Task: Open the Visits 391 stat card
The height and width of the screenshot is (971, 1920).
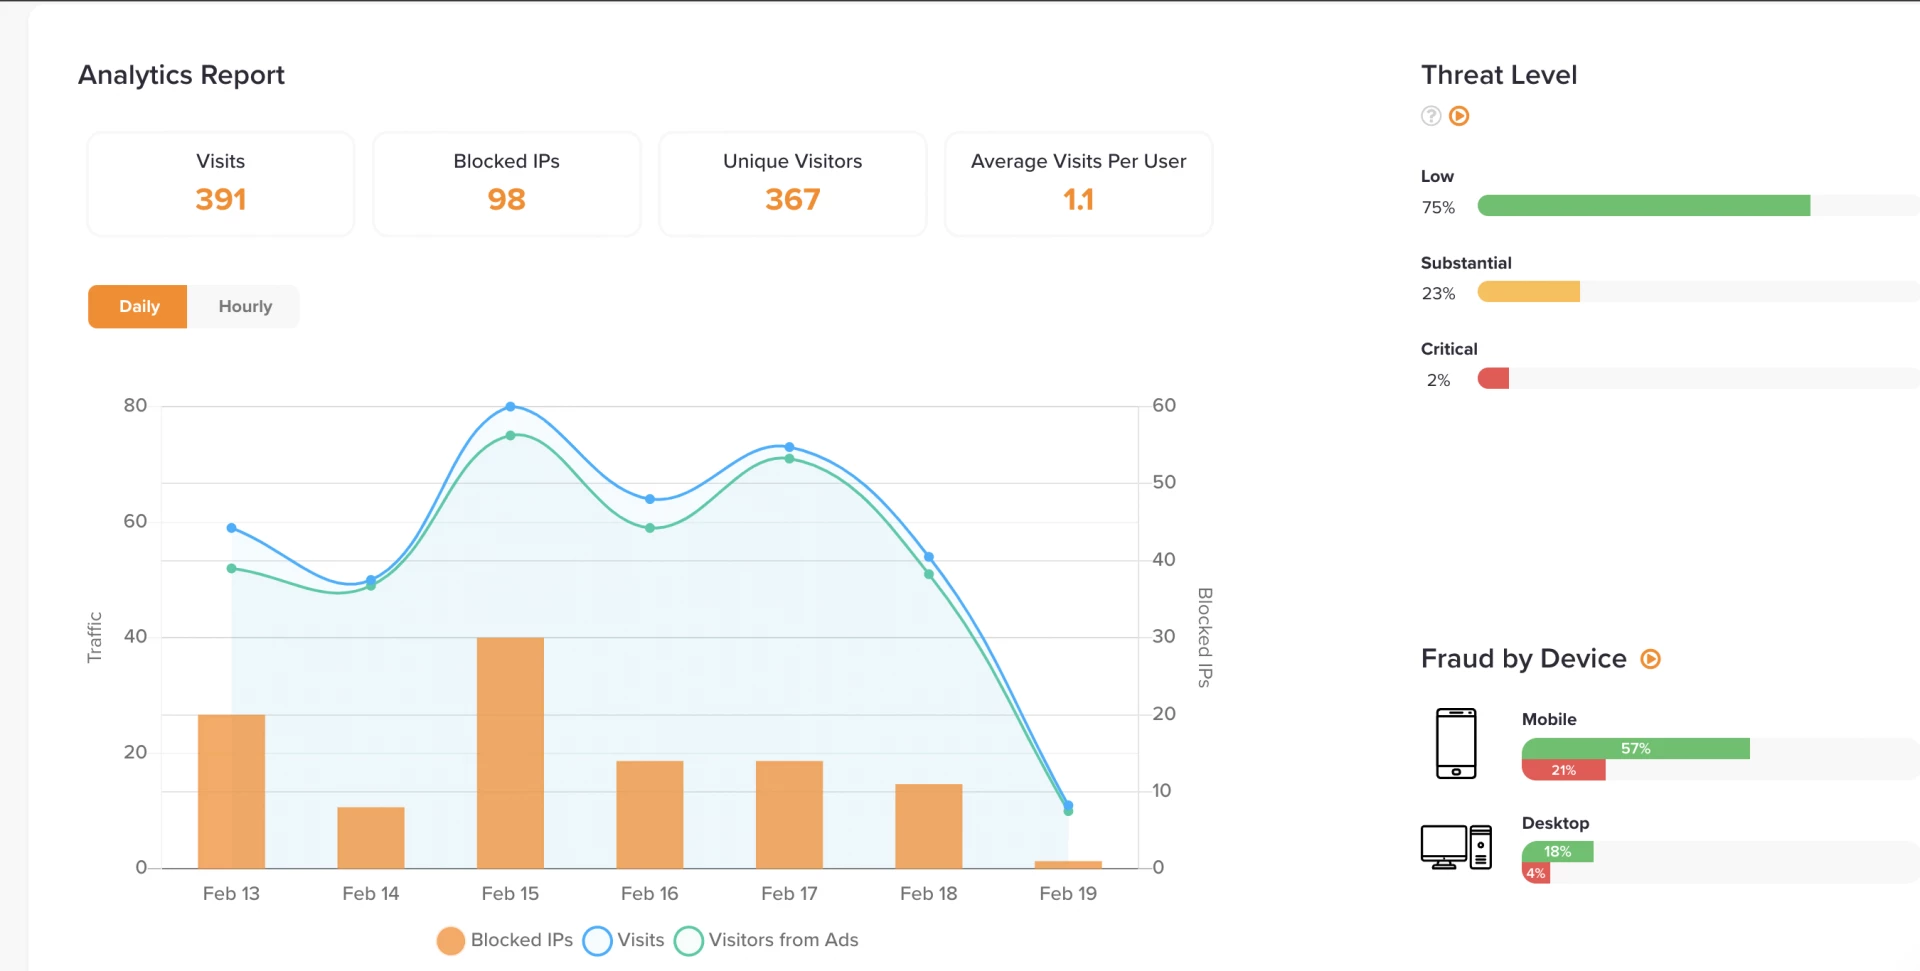Action: click(221, 184)
